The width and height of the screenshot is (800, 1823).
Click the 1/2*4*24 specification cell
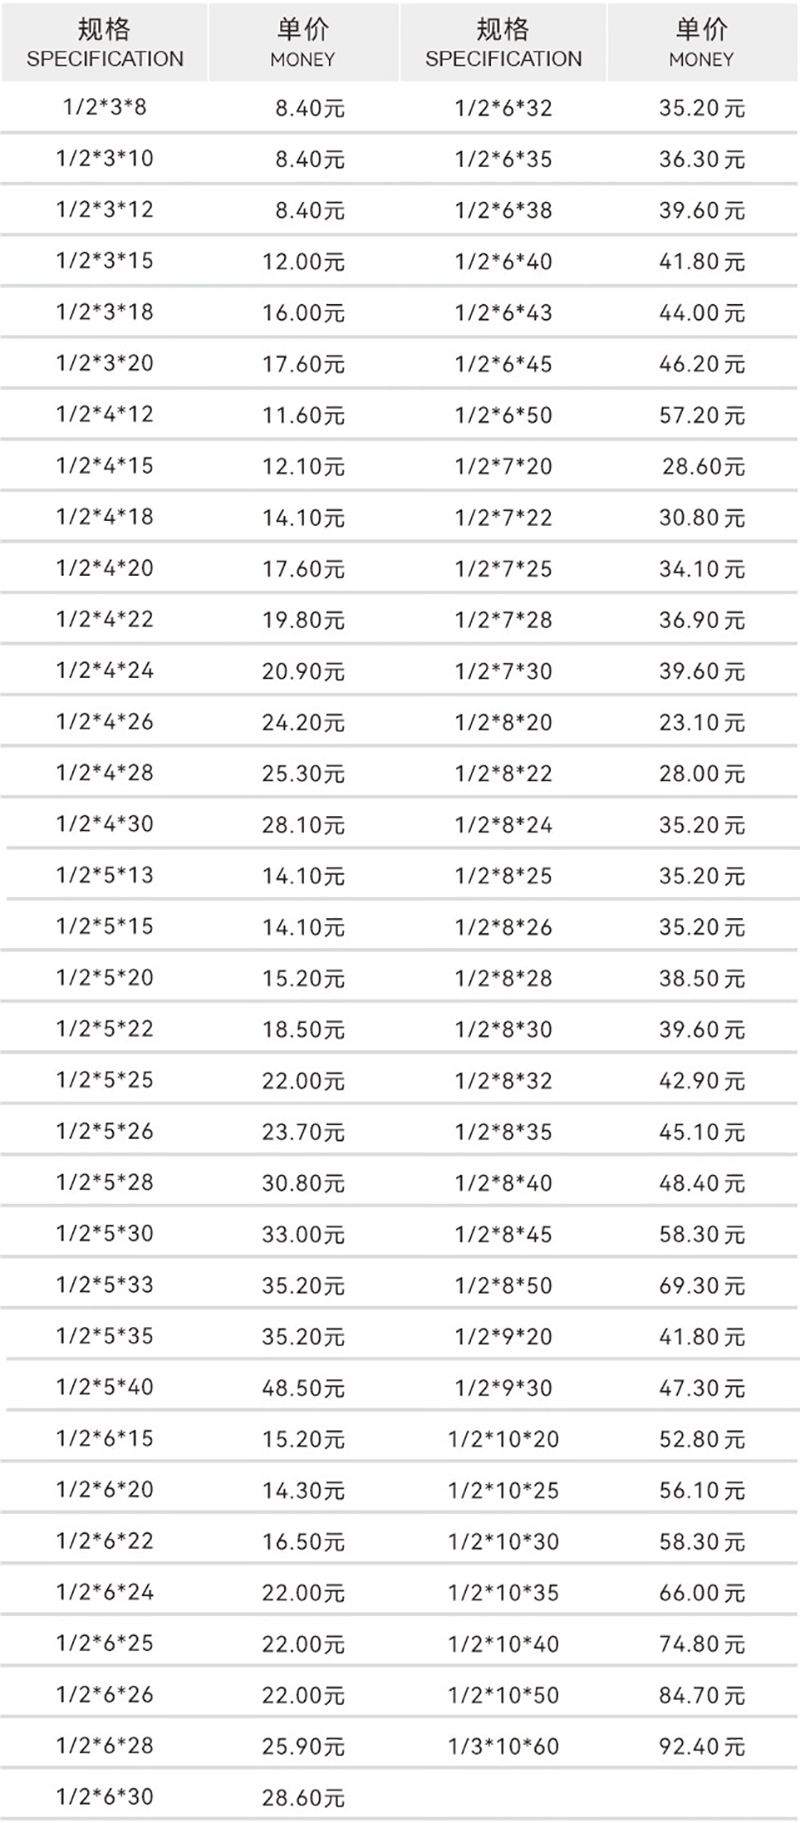pyautogui.click(x=104, y=670)
